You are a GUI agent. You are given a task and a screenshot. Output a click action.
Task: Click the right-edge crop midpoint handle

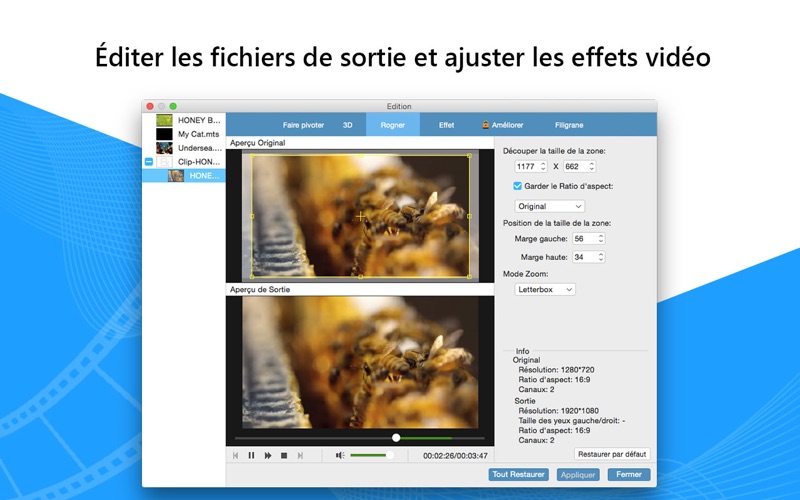[469, 216]
